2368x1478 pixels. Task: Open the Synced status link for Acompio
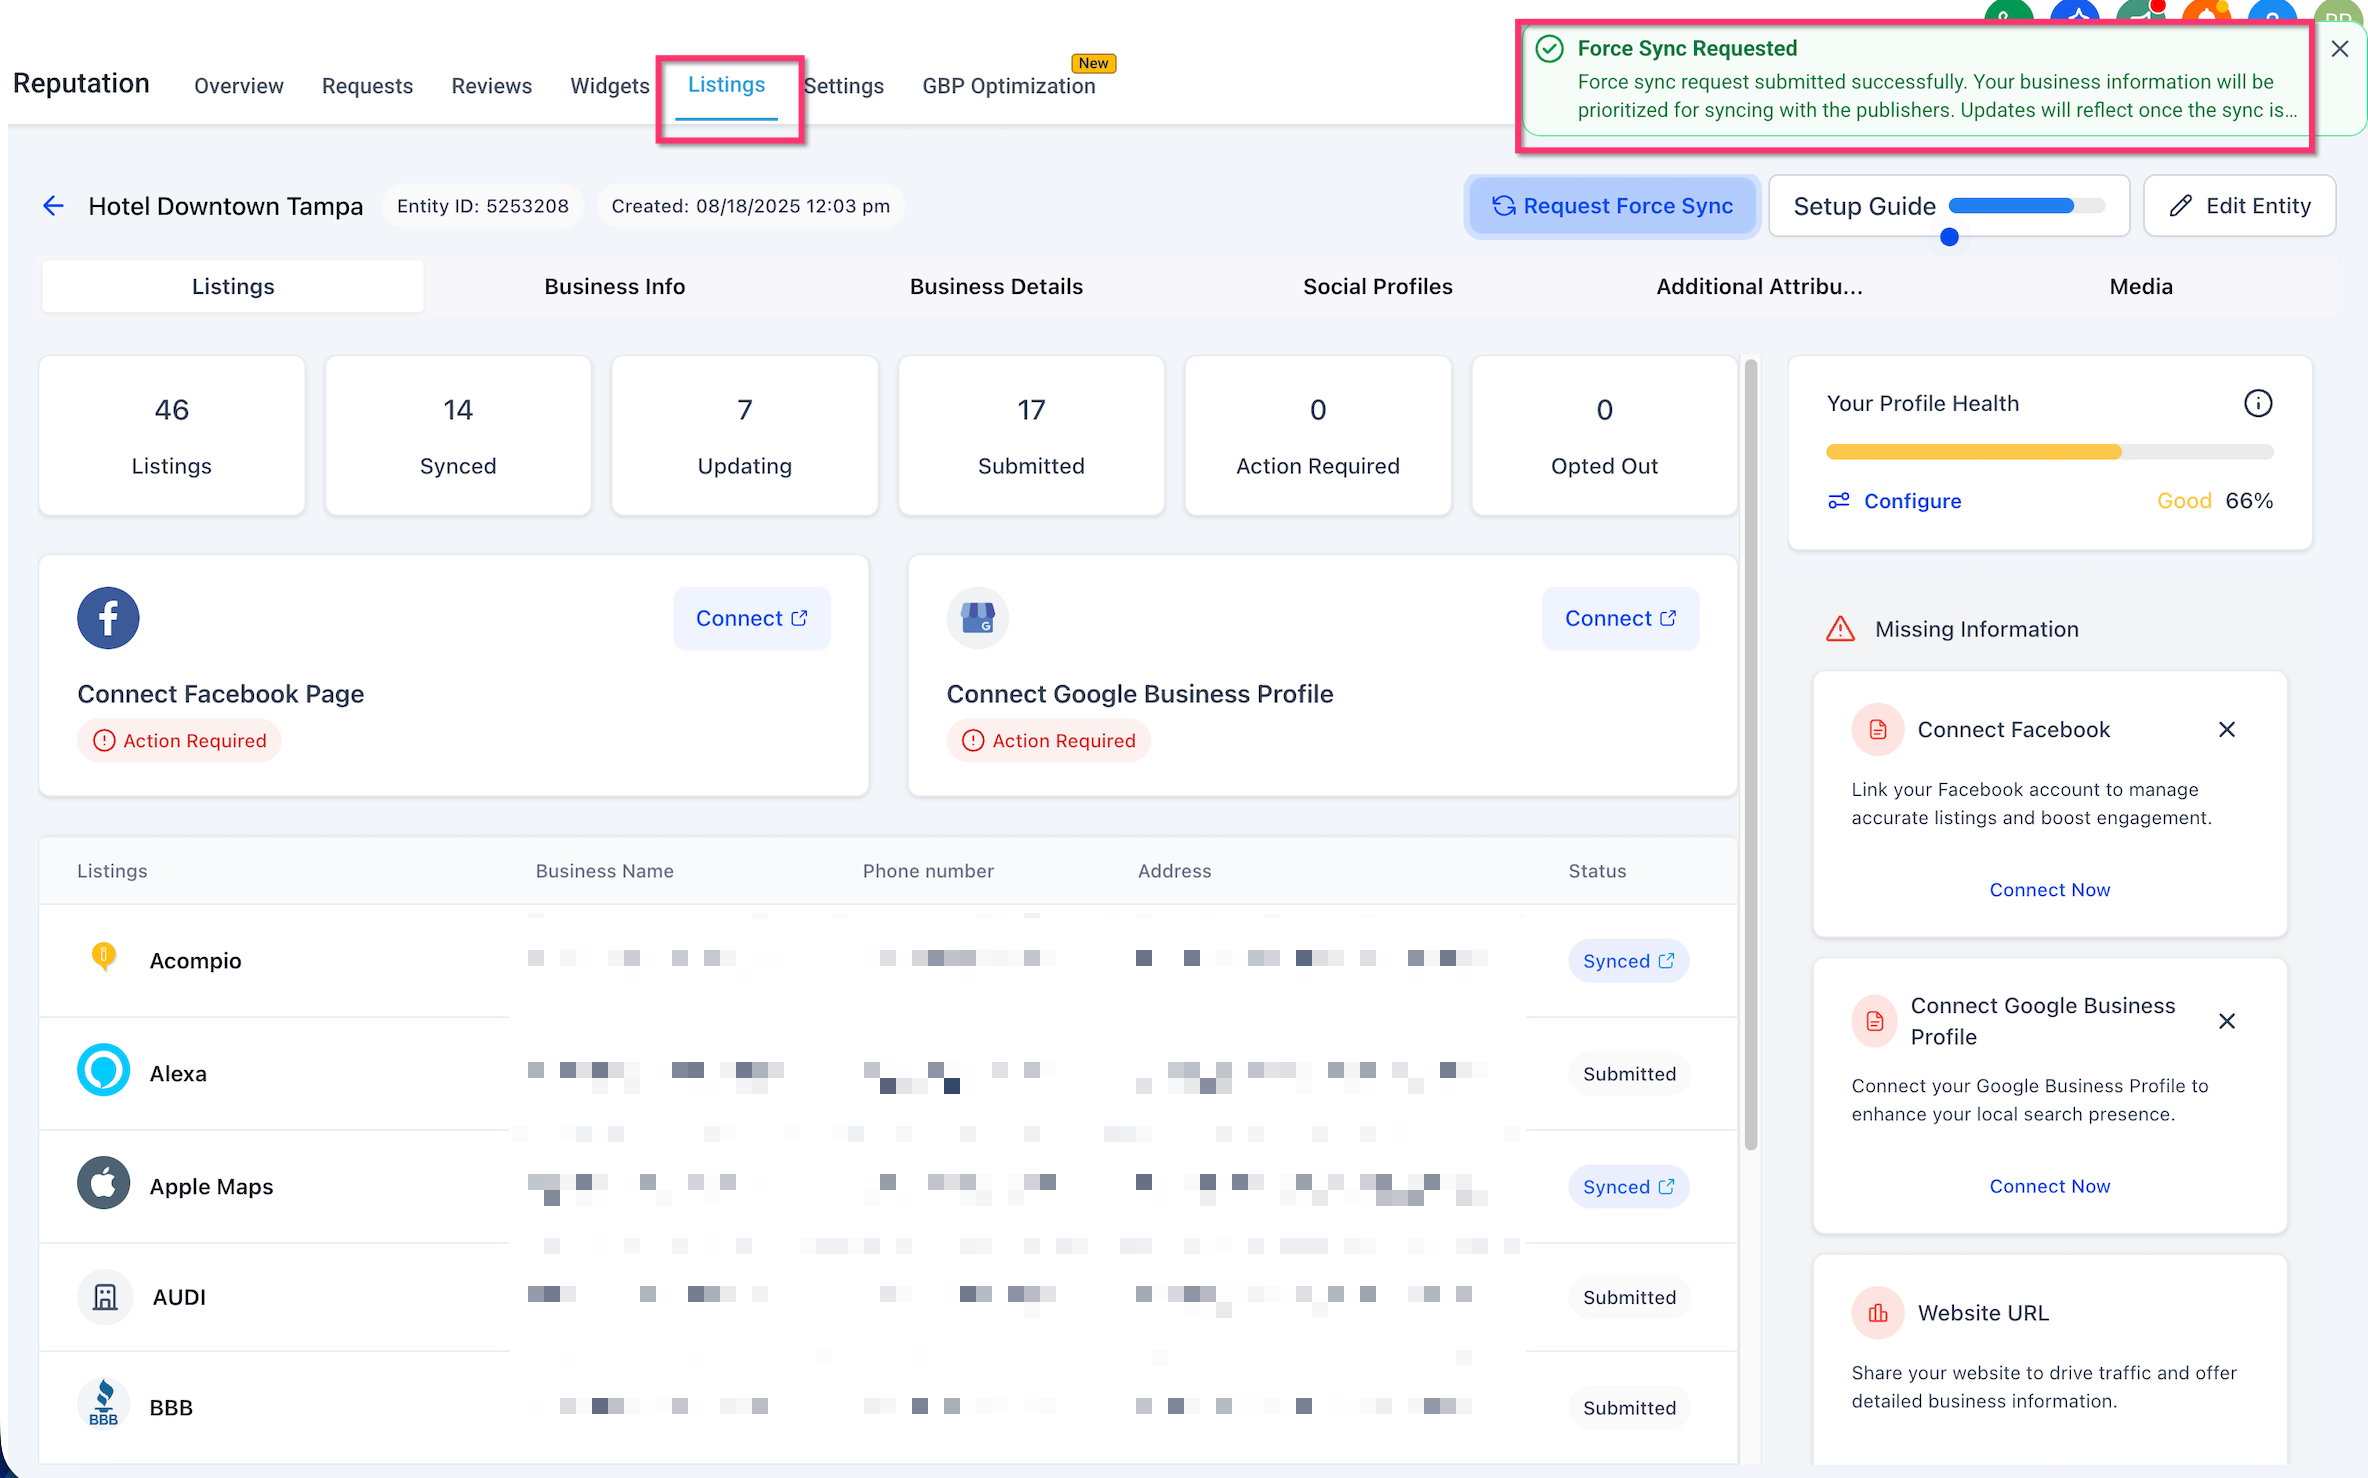1627,961
